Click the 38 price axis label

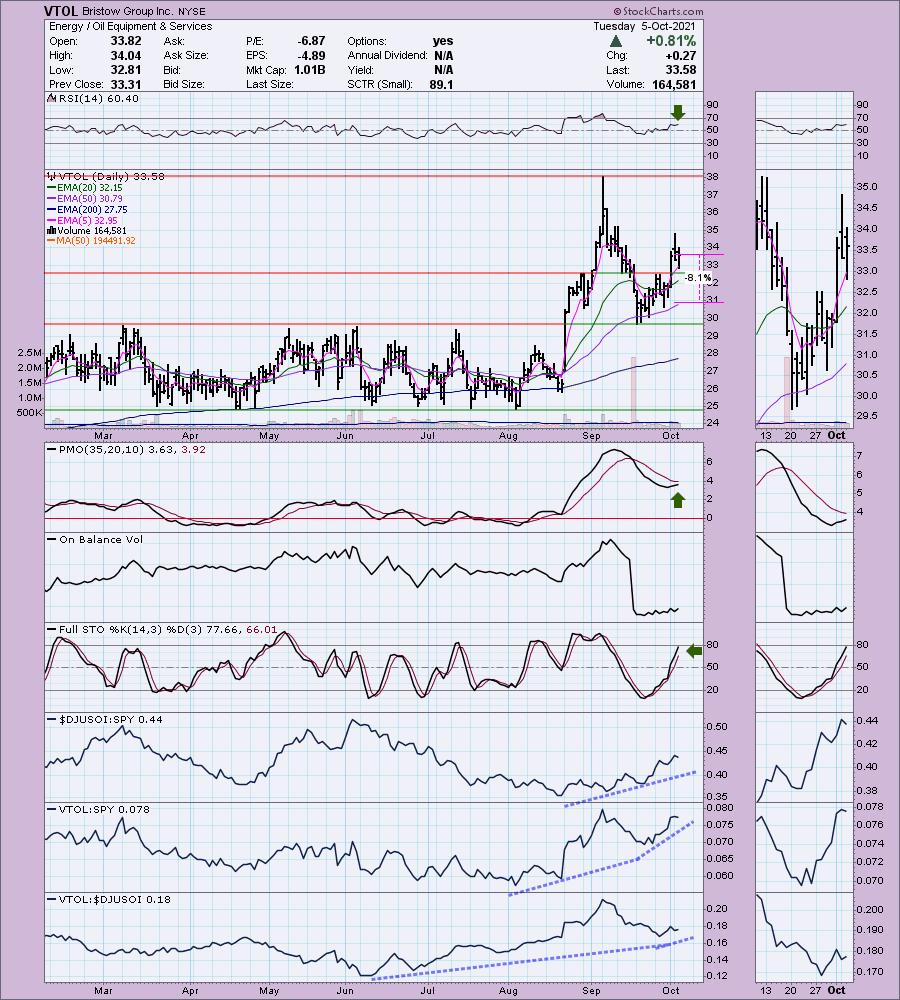[x=712, y=177]
